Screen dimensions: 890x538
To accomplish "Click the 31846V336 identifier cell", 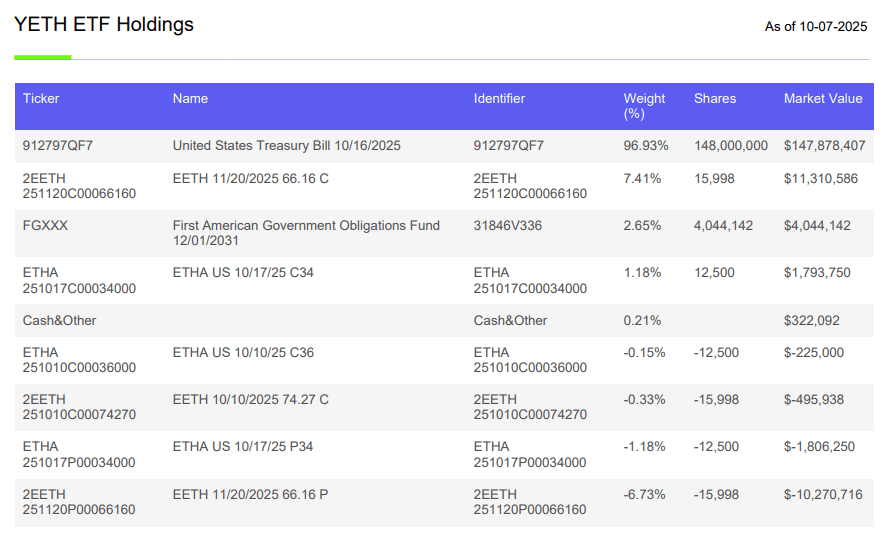I will [x=508, y=226].
